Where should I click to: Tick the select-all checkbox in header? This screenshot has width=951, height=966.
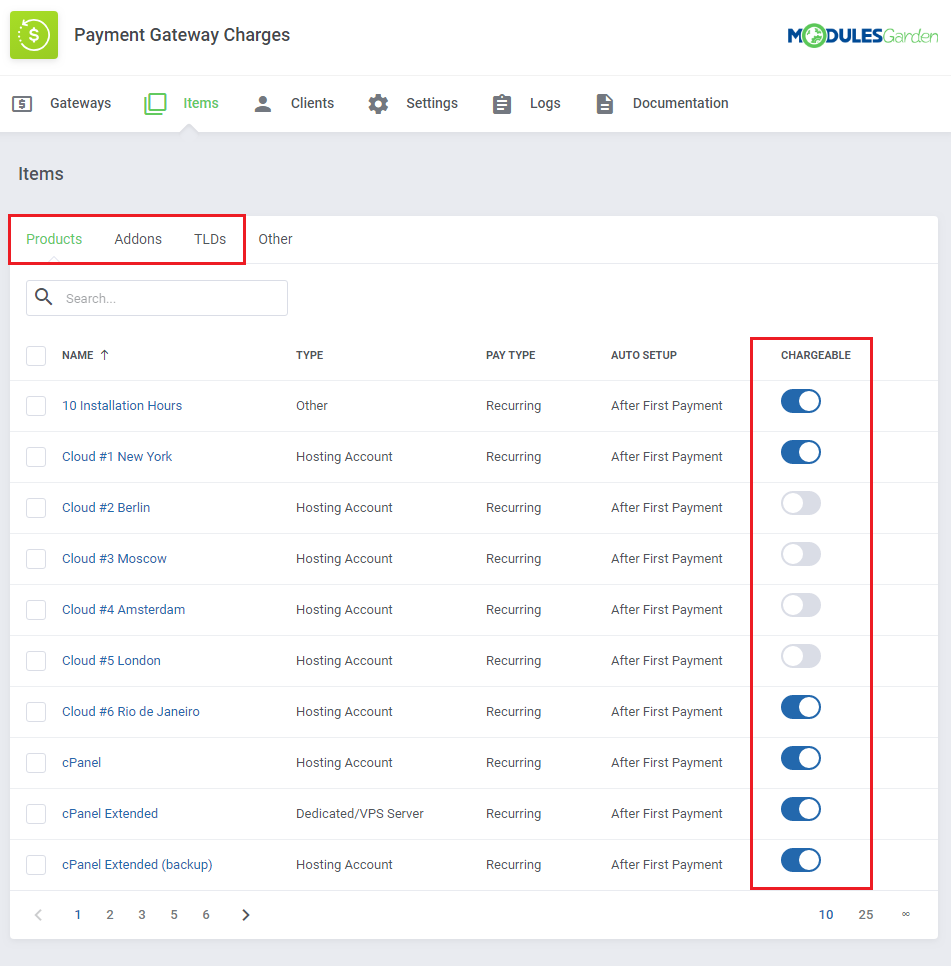point(36,355)
